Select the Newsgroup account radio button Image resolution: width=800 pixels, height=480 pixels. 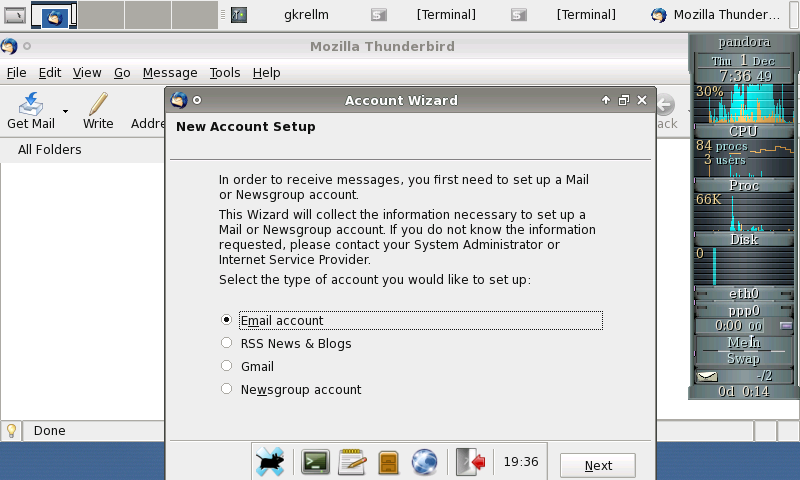coord(227,389)
